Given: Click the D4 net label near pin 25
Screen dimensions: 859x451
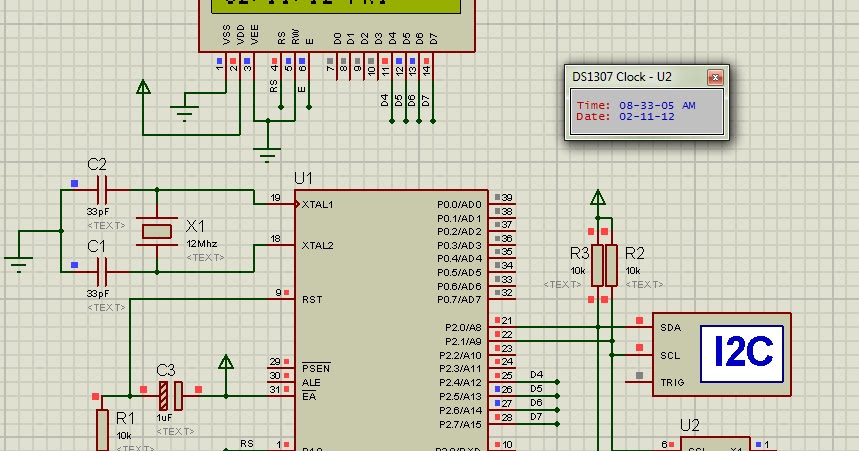Looking at the screenshot, I should point(536,375).
